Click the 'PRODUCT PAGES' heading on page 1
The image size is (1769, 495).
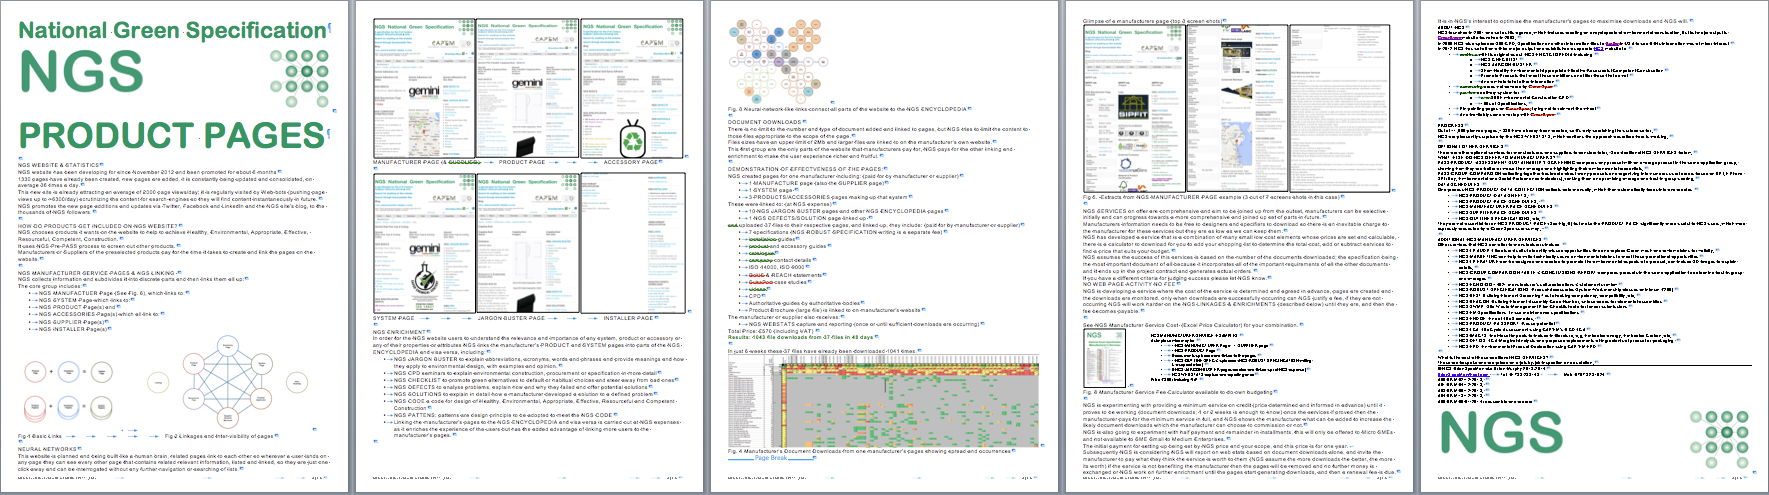[171, 135]
